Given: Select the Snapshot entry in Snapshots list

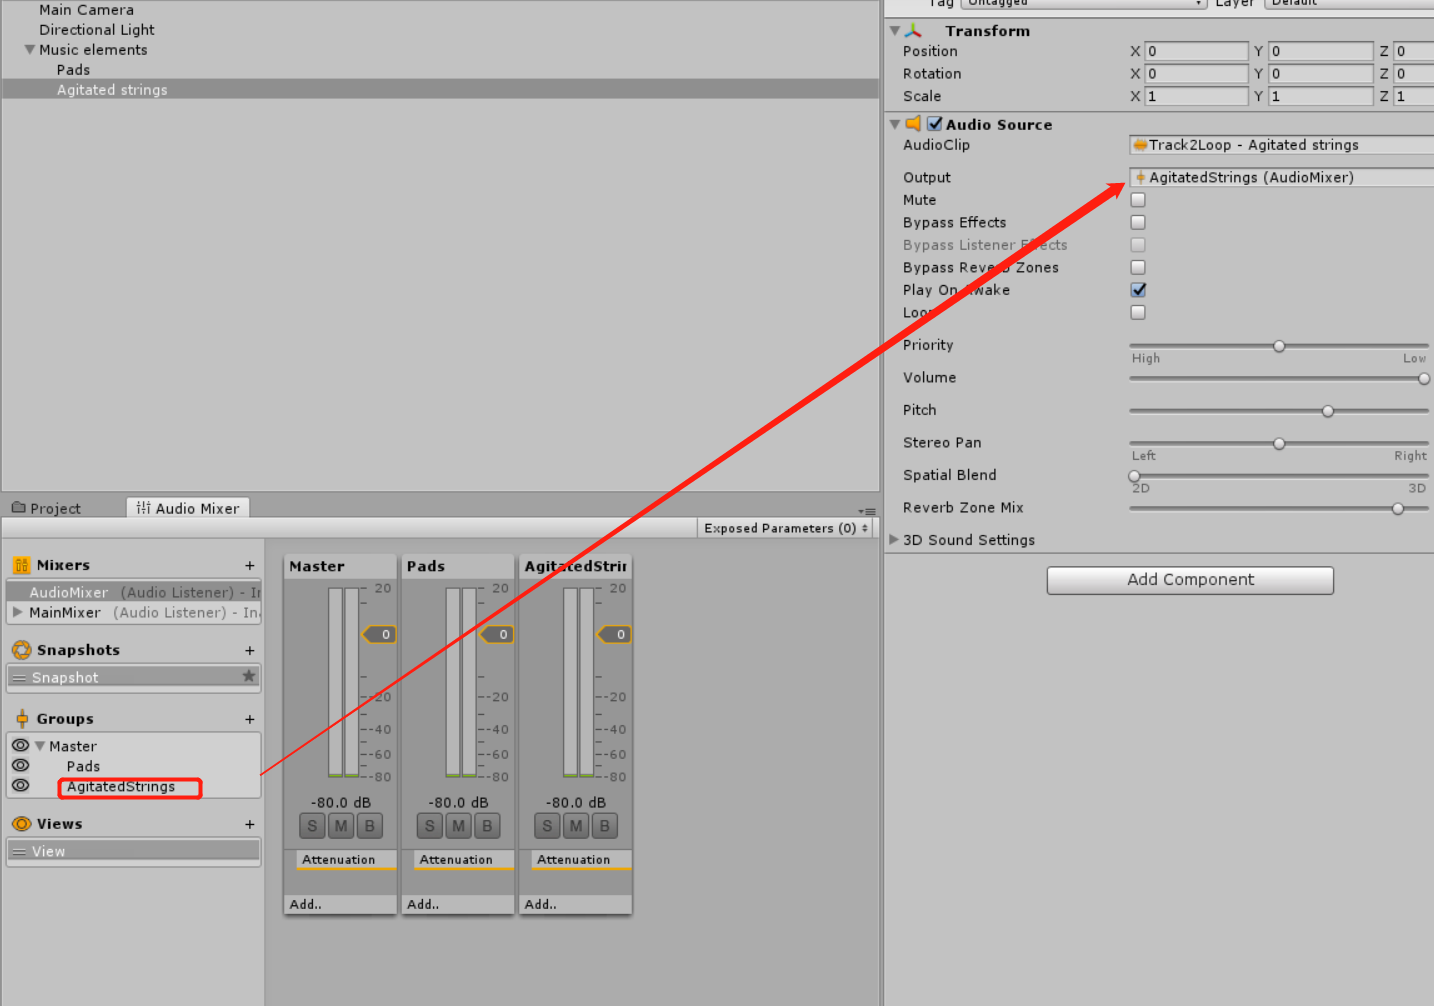Looking at the screenshot, I should coord(134,677).
